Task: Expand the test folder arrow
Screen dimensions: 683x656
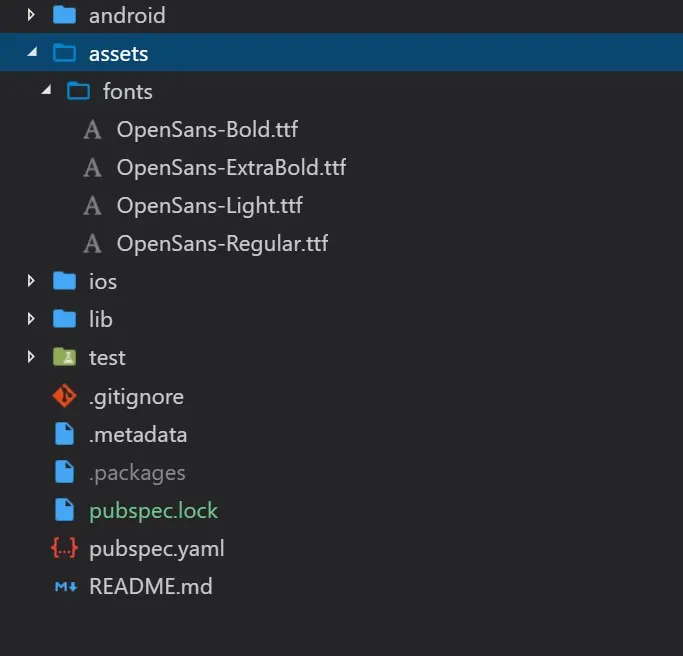Action: point(31,357)
